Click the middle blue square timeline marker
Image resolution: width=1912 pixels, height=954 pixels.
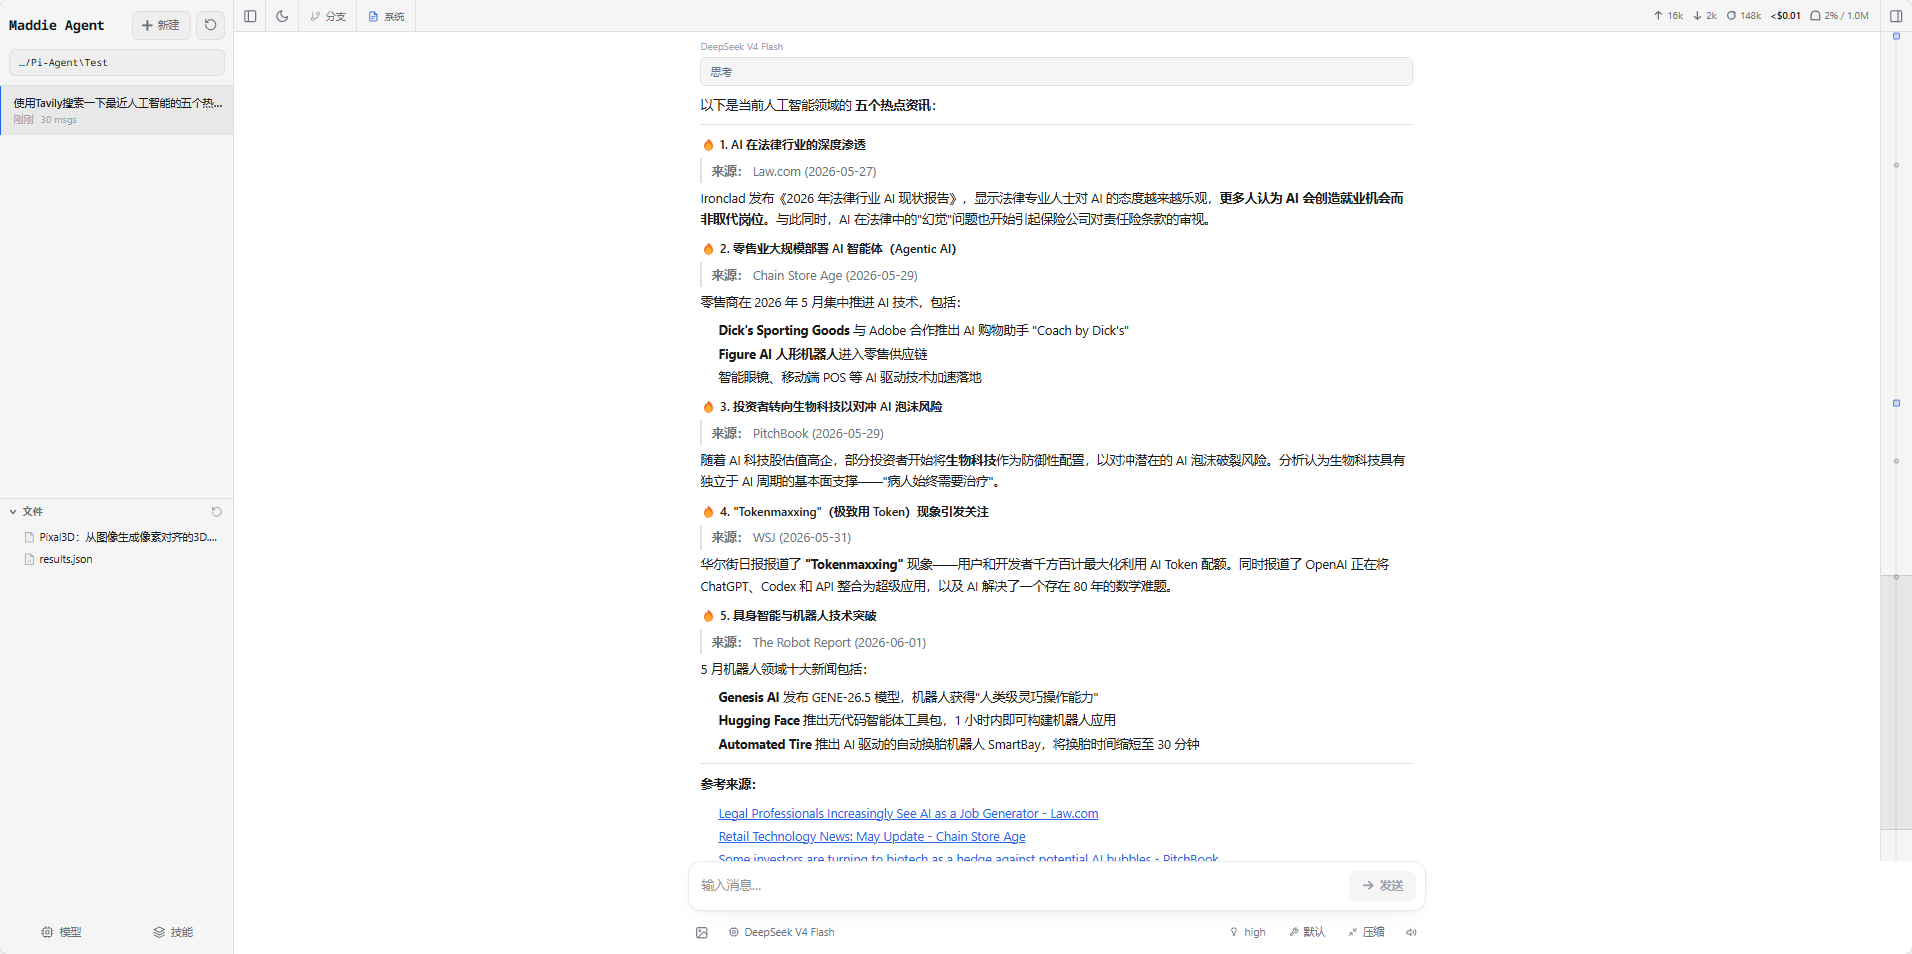tap(1896, 403)
